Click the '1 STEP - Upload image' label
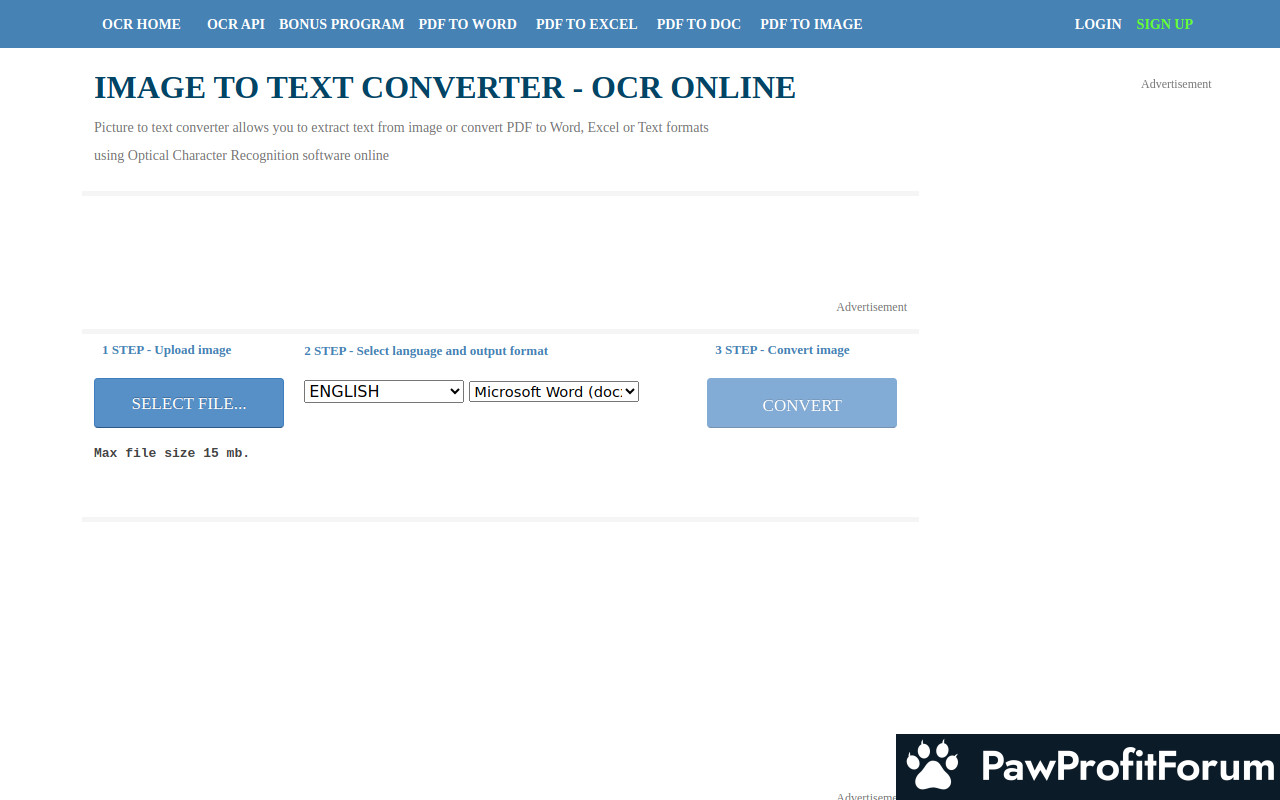The height and width of the screenshot is (800, 1280). [x=166, y=350]
